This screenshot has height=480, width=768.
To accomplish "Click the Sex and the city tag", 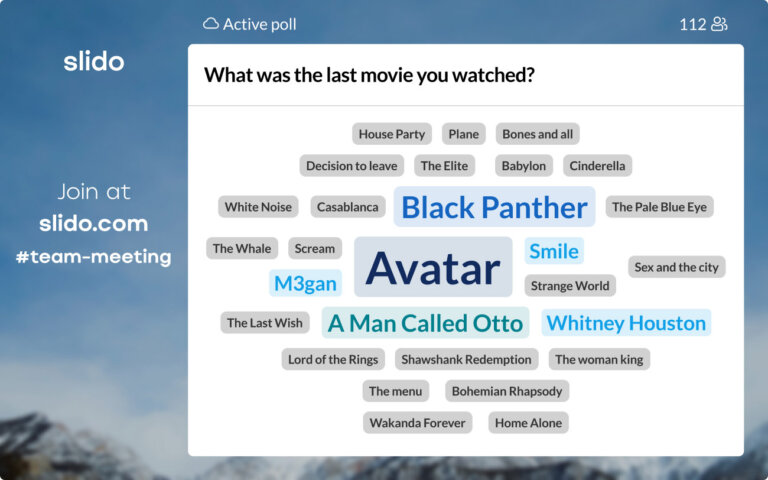I will click(x=677, y=267).
